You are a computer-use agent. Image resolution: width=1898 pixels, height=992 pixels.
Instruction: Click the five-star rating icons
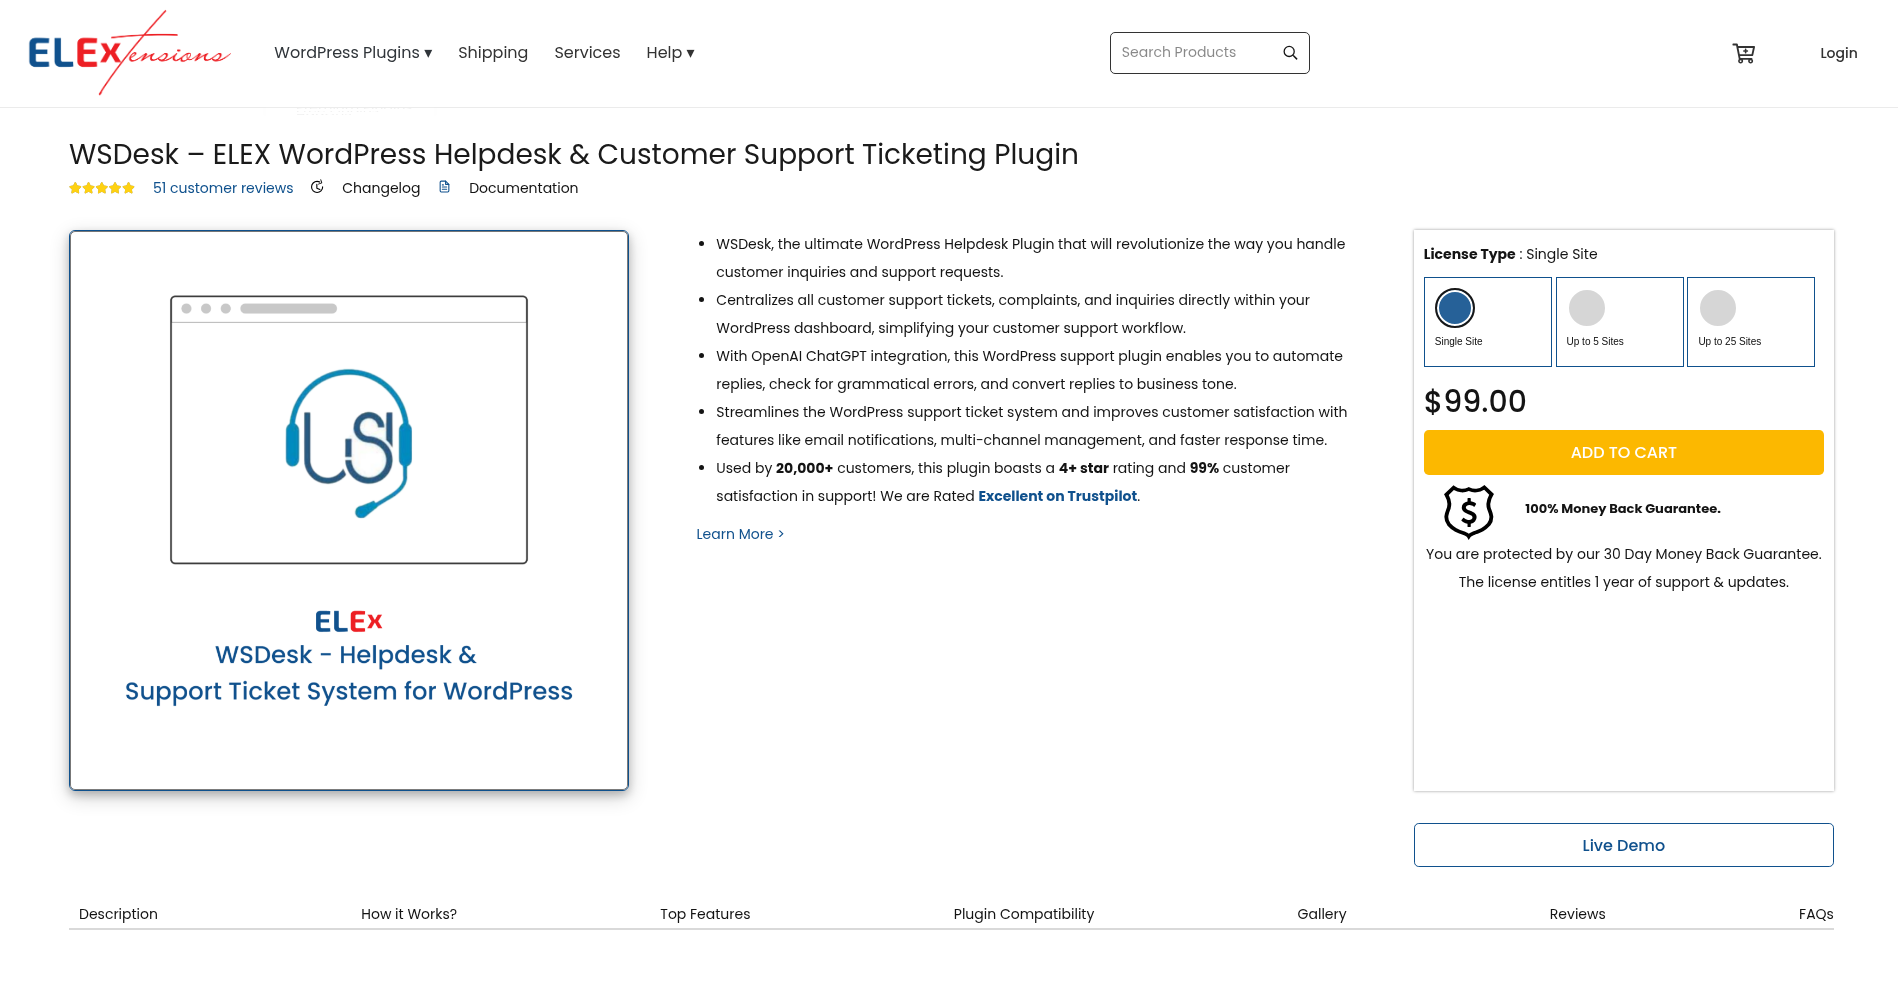tap(101, 187)
